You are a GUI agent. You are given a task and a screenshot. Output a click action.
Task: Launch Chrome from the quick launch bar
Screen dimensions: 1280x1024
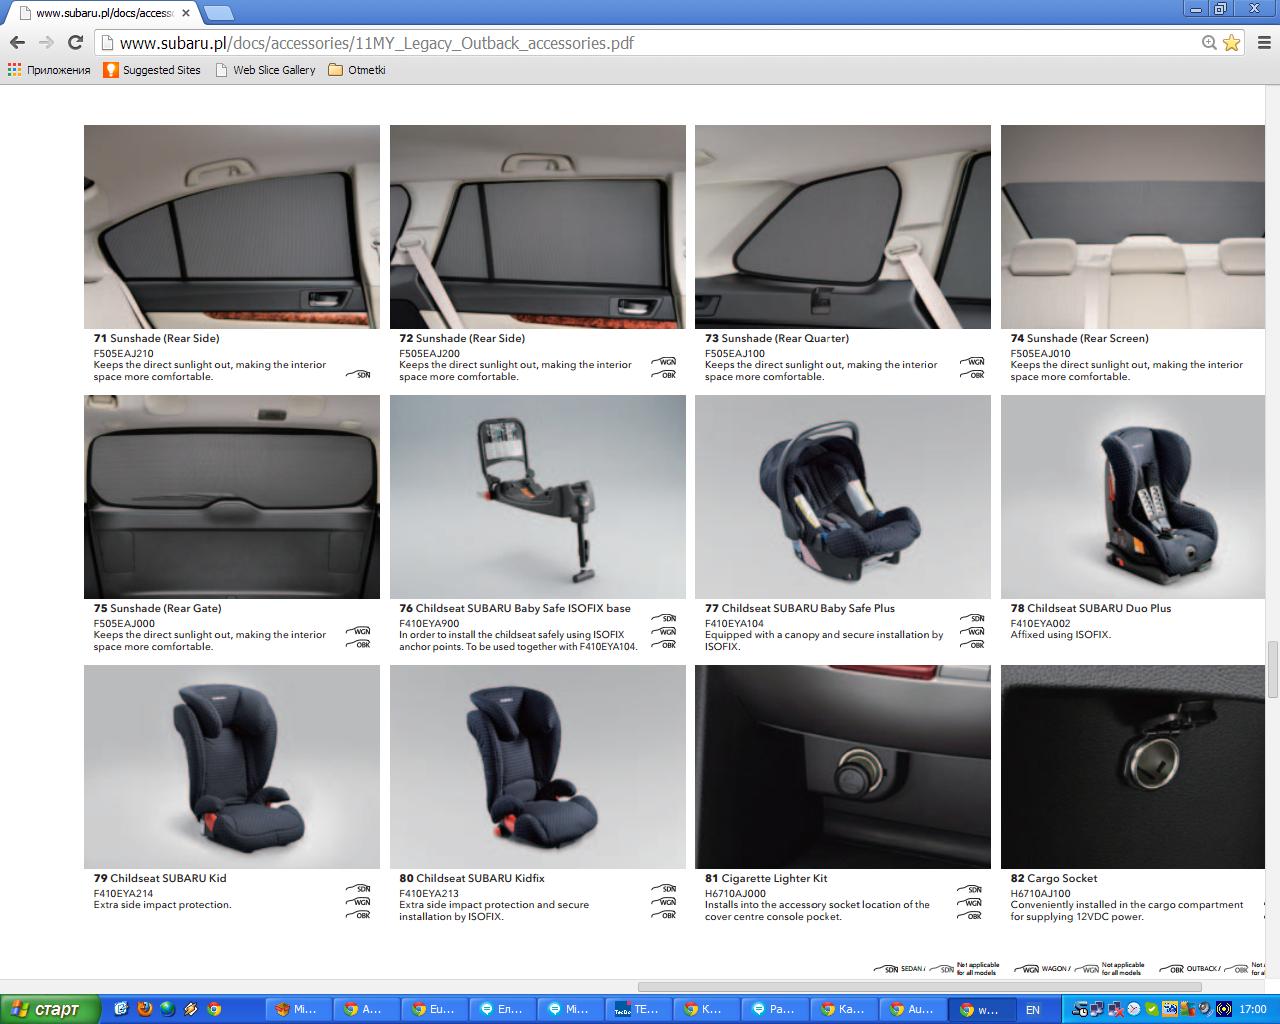tap(214, 1009)
